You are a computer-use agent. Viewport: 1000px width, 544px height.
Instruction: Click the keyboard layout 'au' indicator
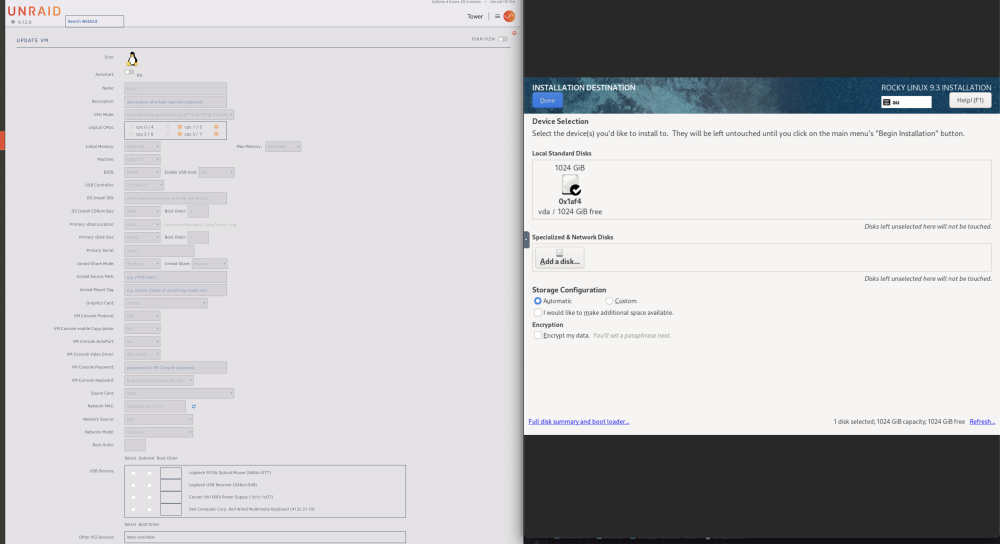pos(906,102)
